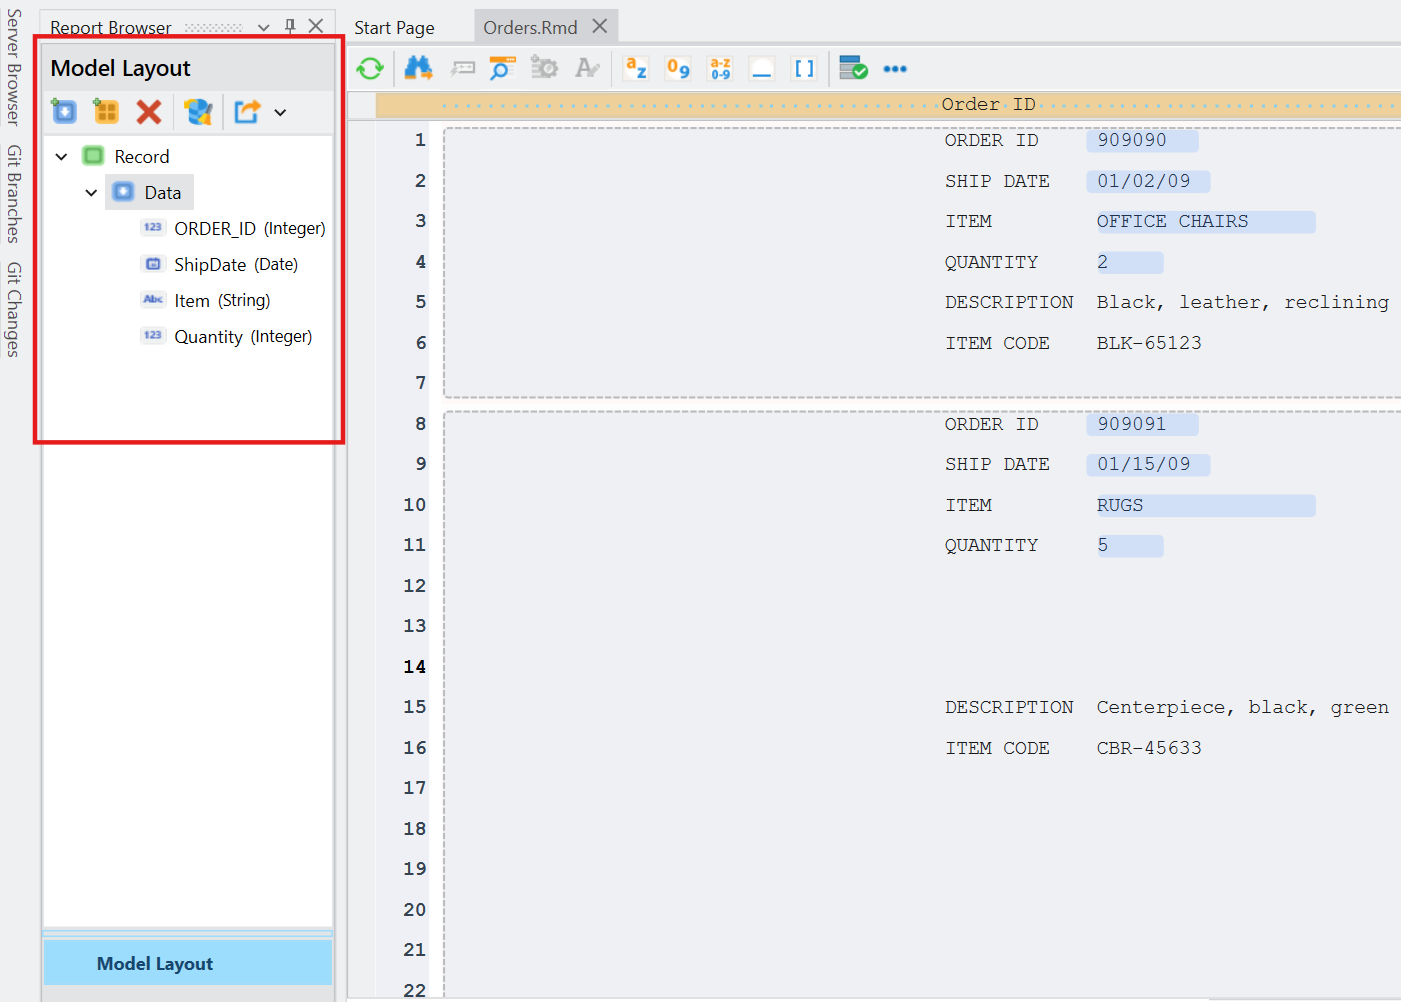This screenshot has width=1401, height=1002.
Task: Switch to the Start Page tab
Action: (394, 28)
